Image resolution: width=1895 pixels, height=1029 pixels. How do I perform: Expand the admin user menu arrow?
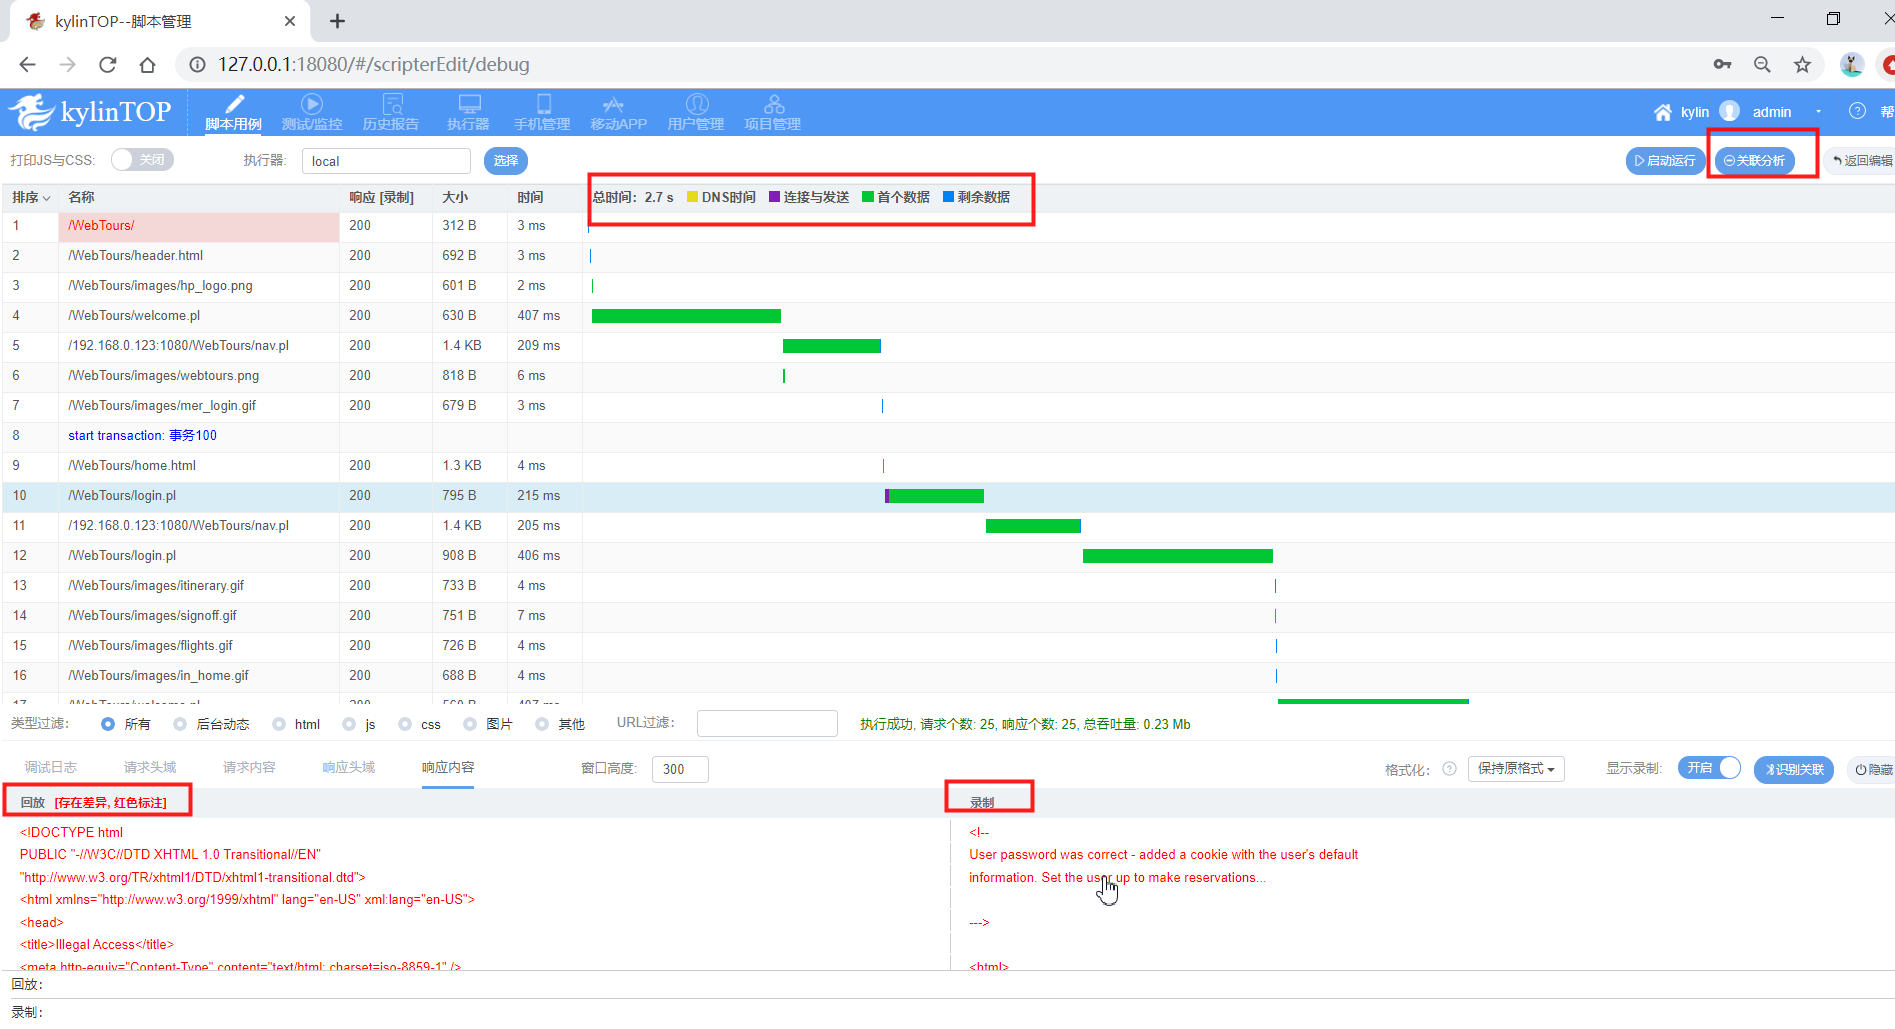pos(1818,112)
